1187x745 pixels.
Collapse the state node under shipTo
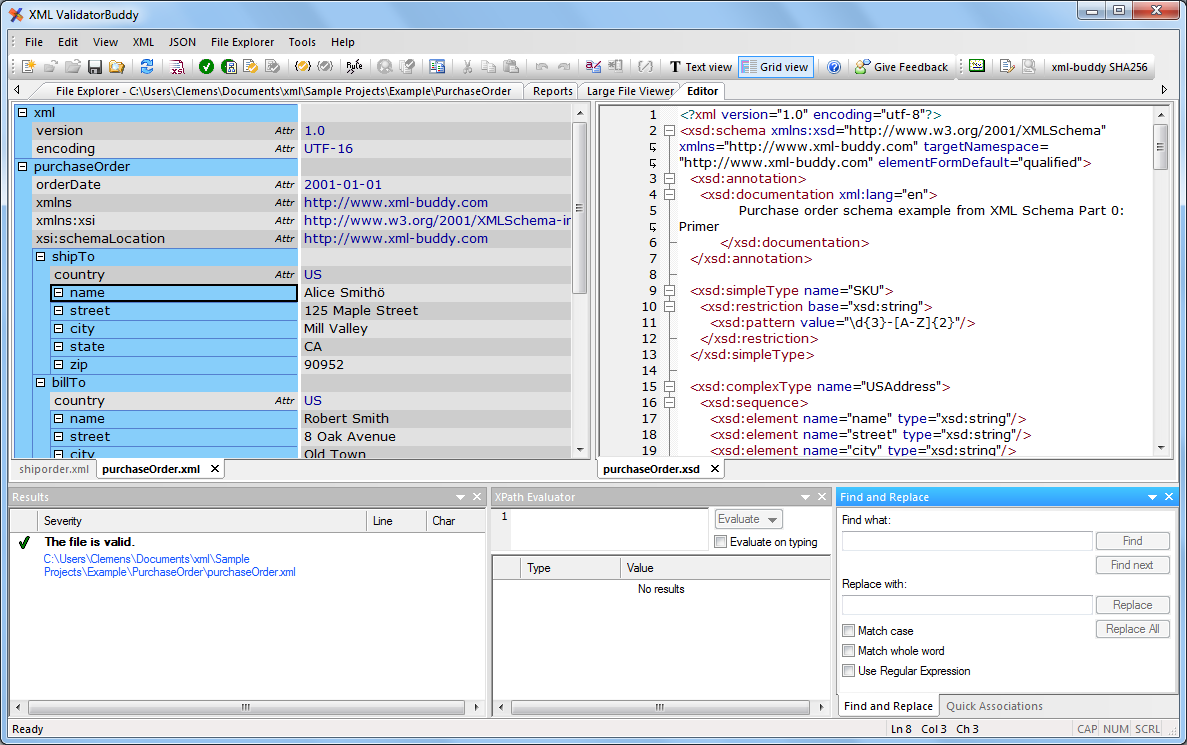click(x=58, y=347)
